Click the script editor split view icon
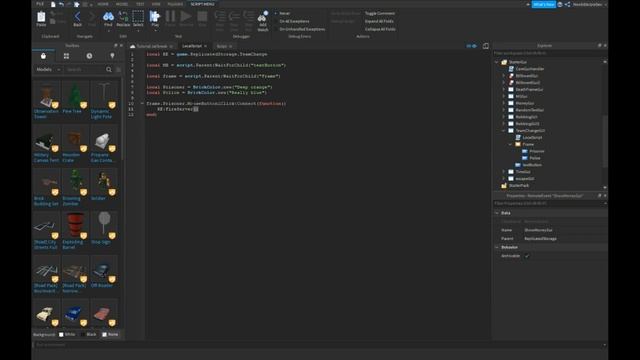This screenshot has height=360, width=640. click(x=486, y=46)
